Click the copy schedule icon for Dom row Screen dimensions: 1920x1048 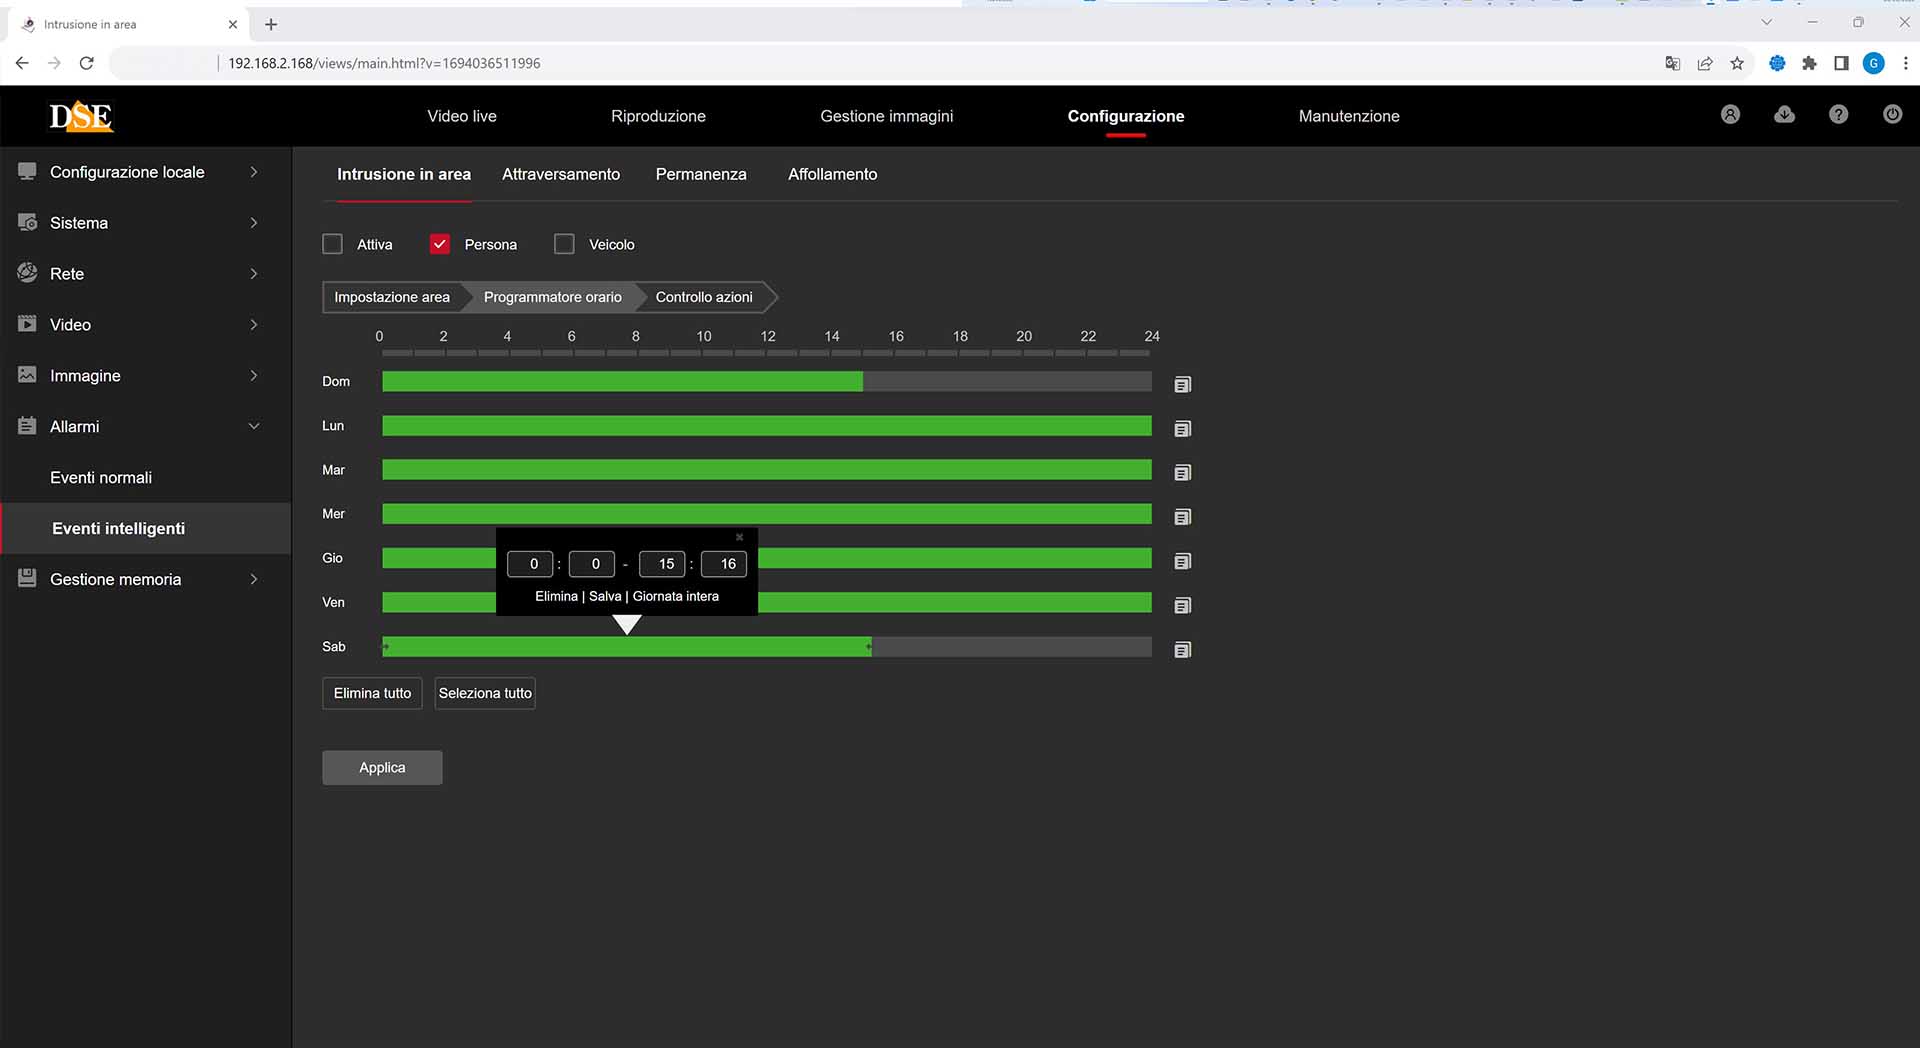1182,385
